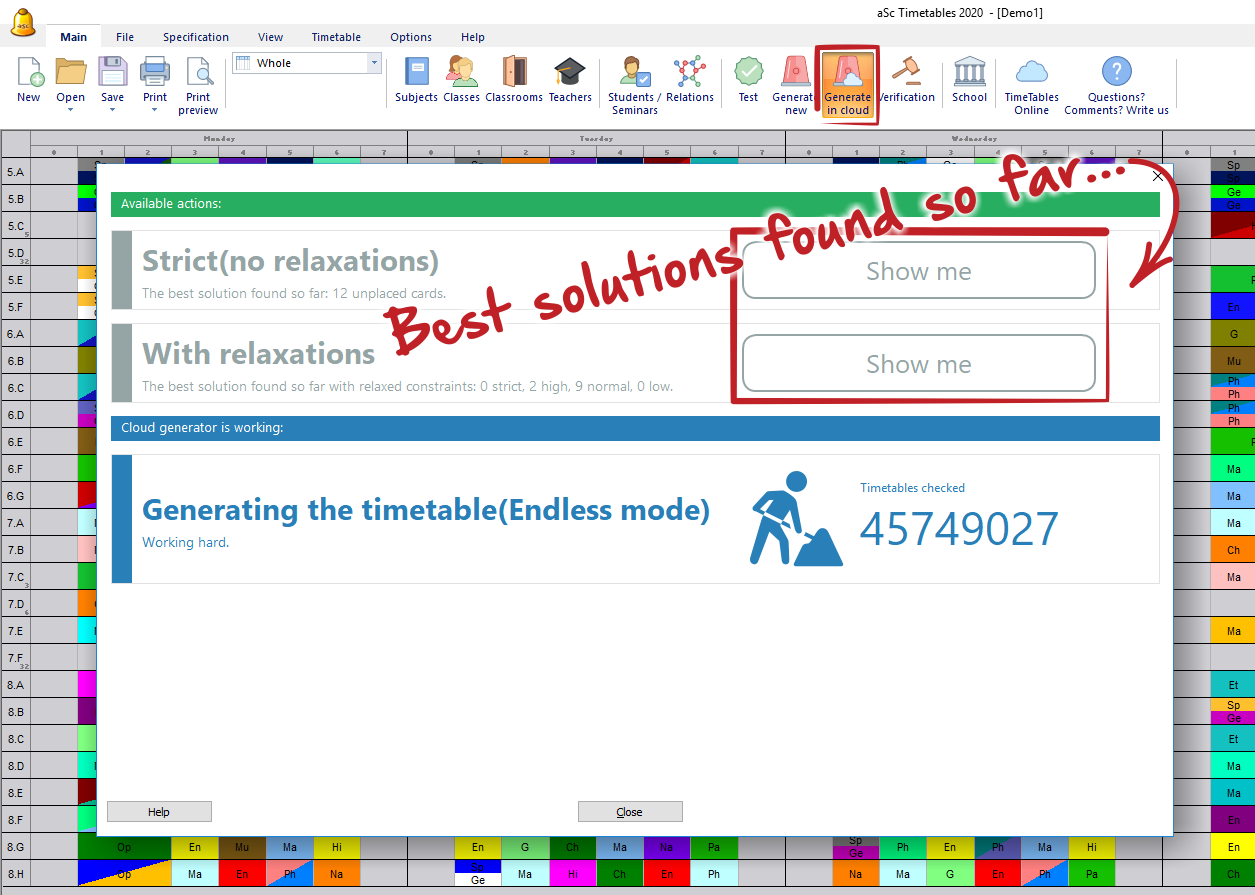Click the Close button at dialog bottom
Screen dimensions: 1255x895
coord(629,812)
